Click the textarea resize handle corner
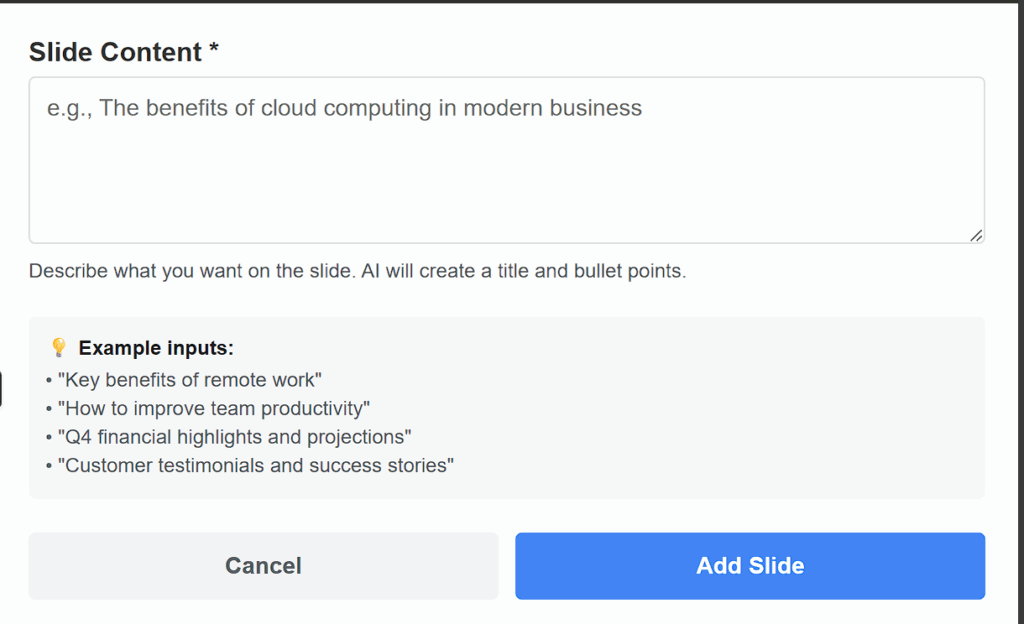 click(976, 235)
